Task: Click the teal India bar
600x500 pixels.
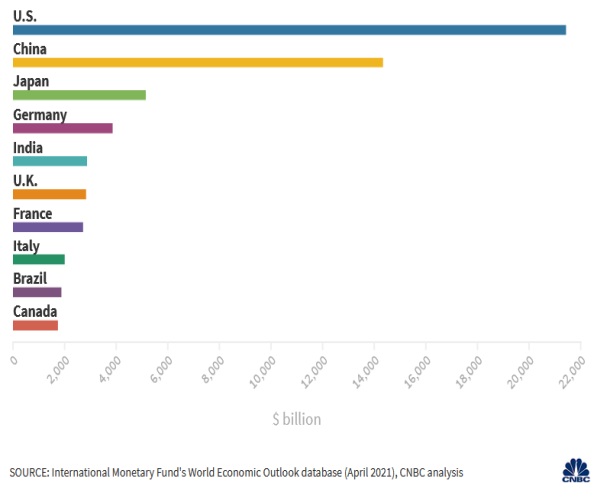Action: coord(50,161)
